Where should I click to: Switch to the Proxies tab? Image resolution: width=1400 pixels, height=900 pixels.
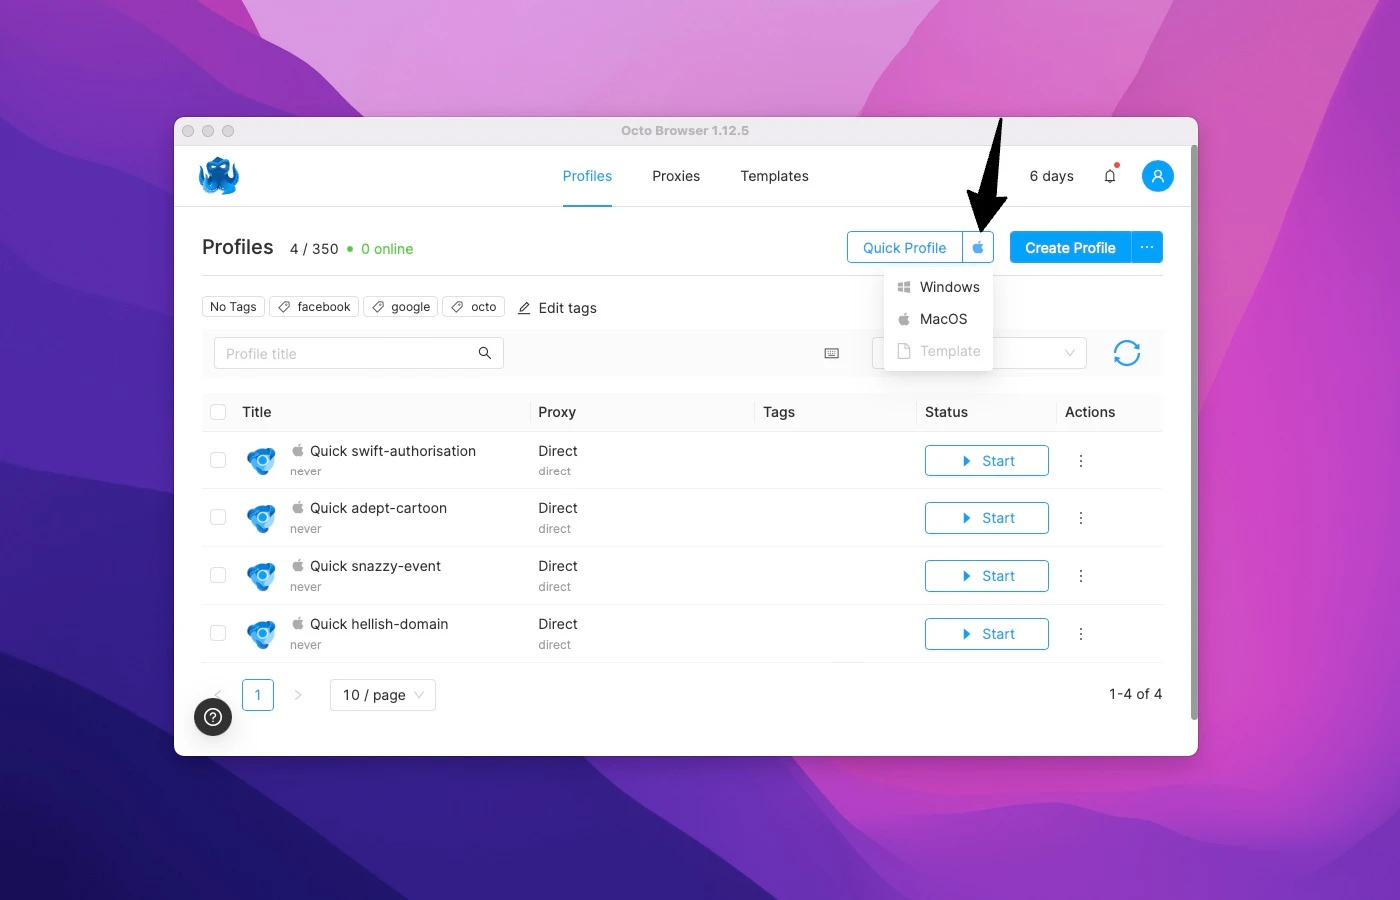click(675, 176)
